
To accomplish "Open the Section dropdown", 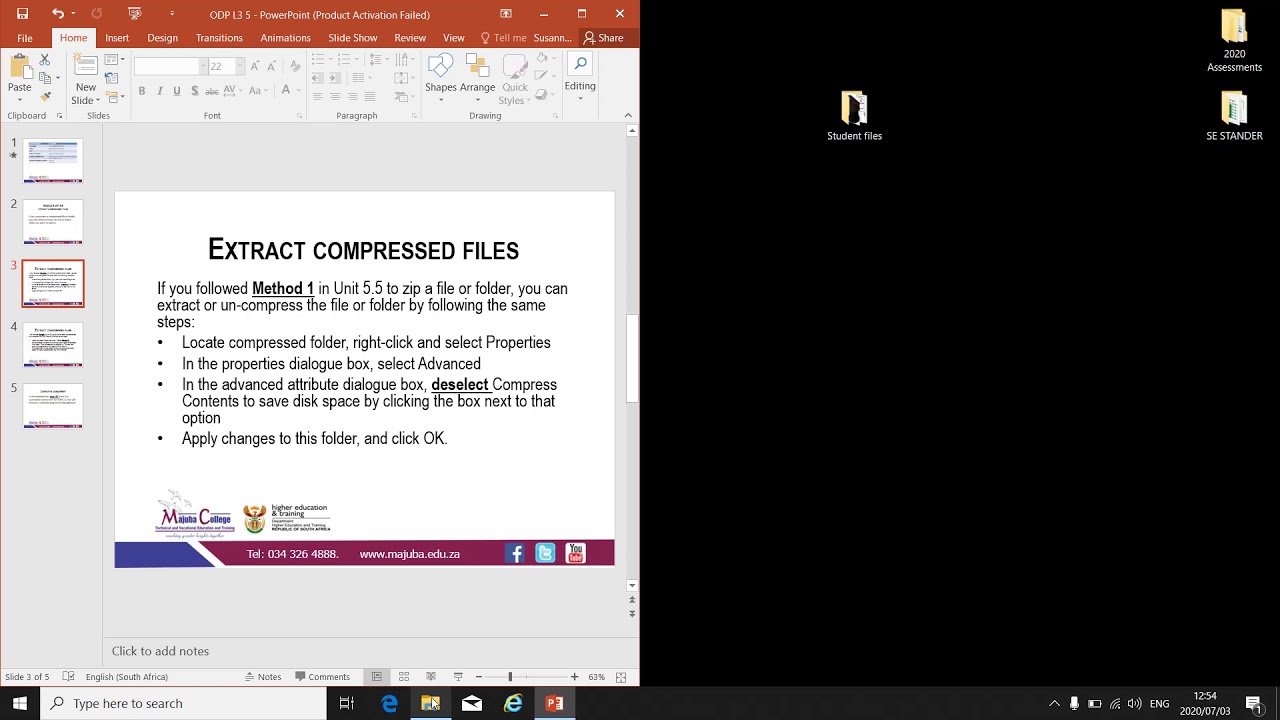I will (114, 96).
